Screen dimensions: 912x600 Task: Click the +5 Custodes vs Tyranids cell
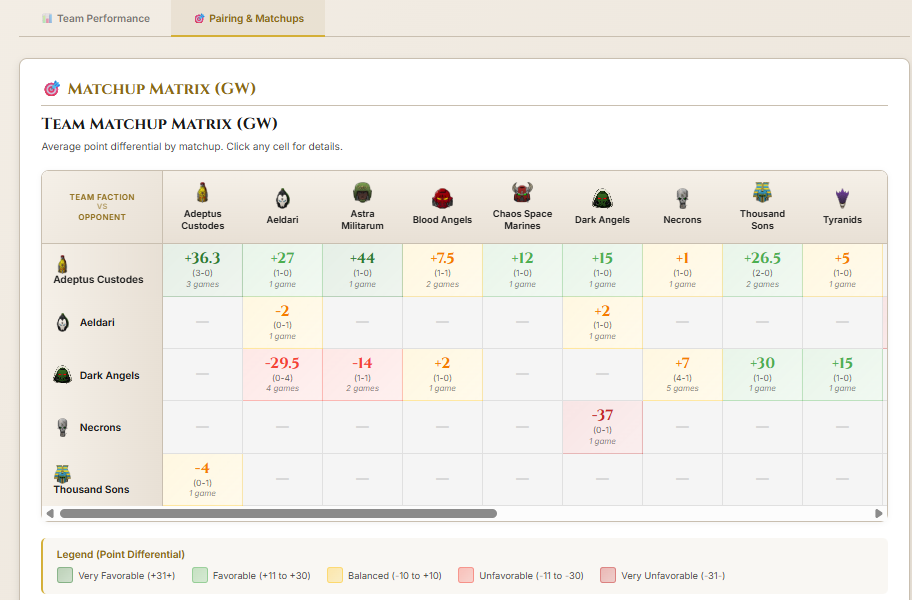click(842, 270)
